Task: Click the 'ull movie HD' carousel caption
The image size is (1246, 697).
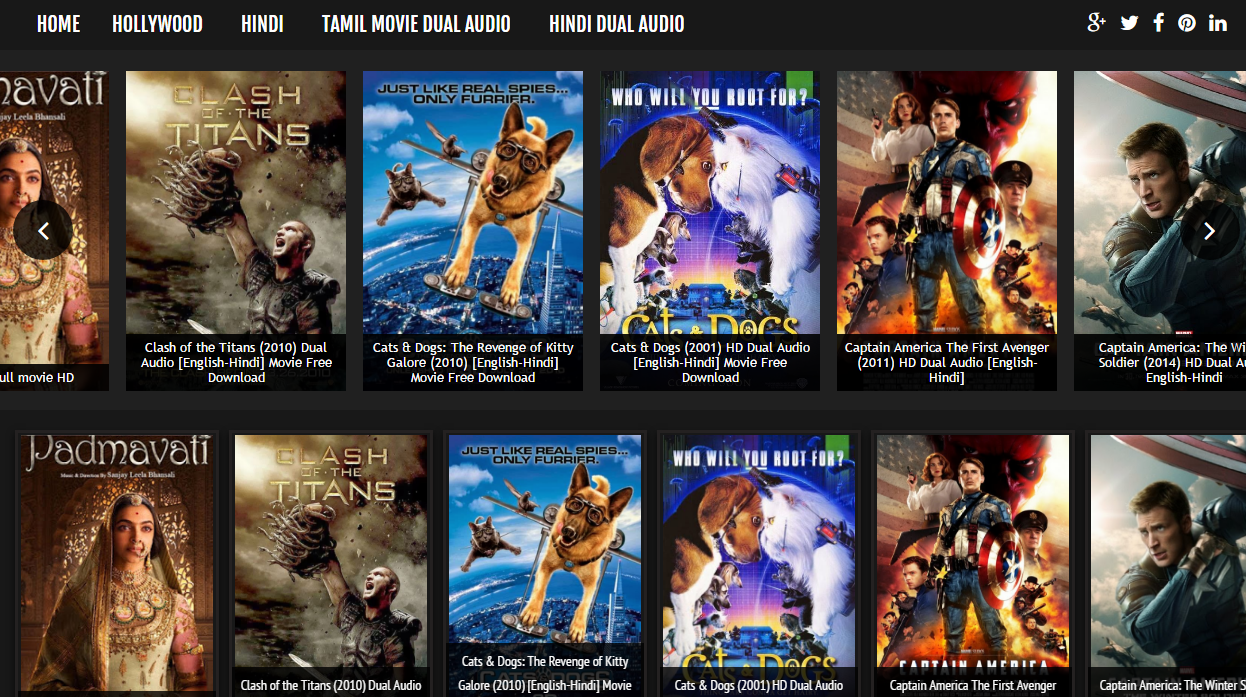Action: tap(37, 377)
